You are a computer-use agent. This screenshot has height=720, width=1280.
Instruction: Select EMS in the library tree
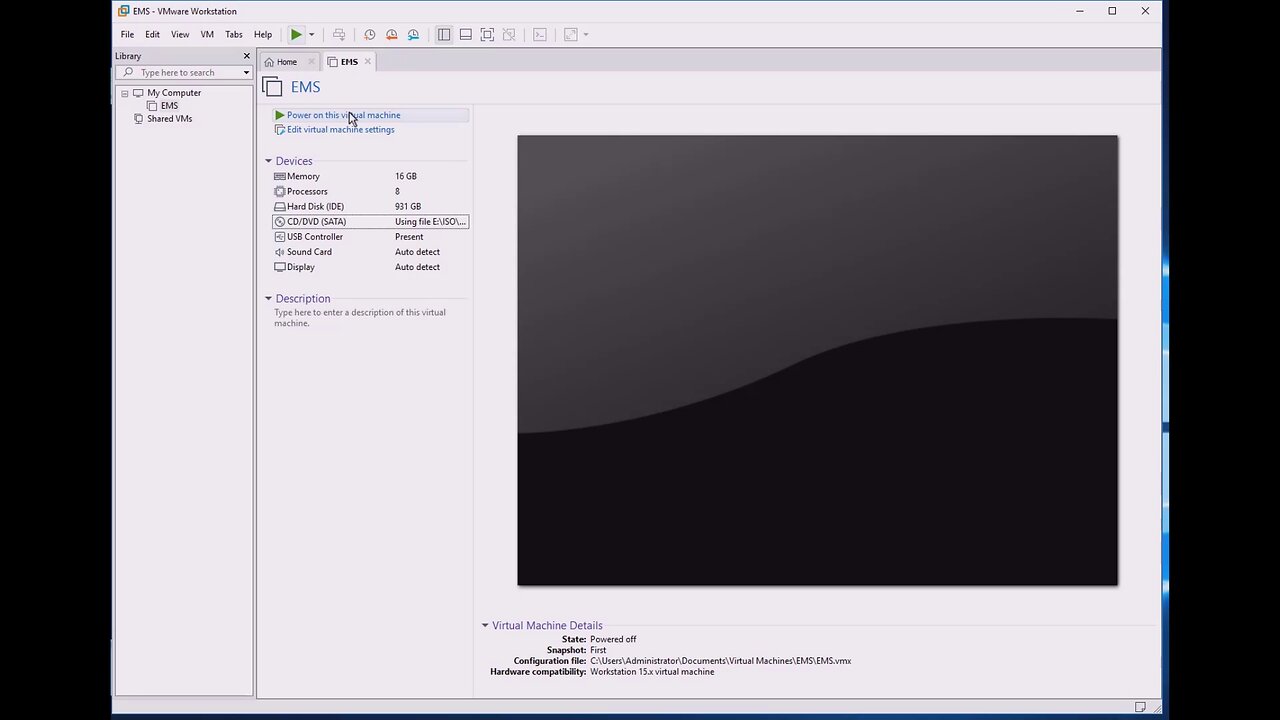pos(169,106)
